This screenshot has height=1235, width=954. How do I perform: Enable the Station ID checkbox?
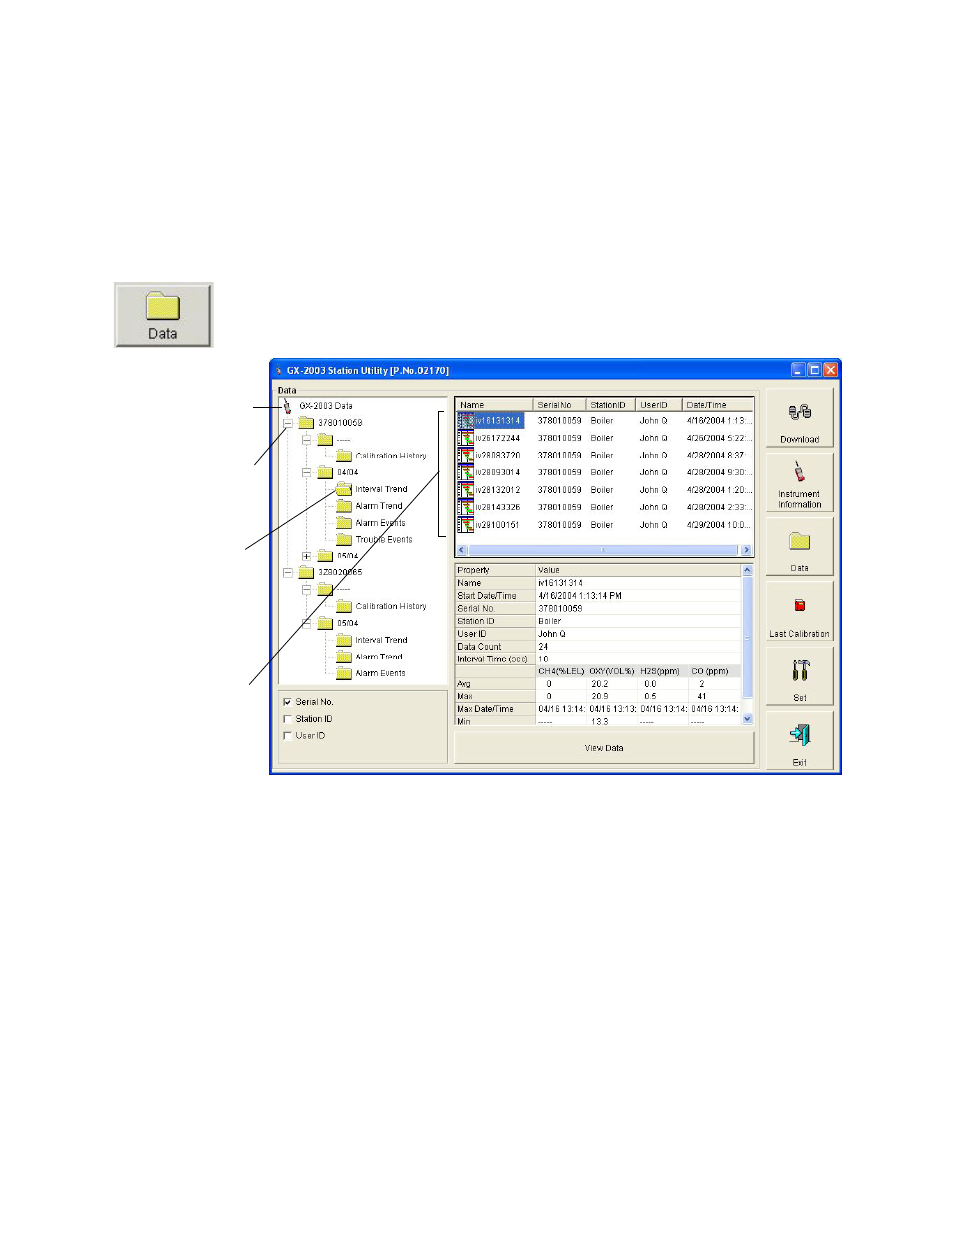[288, 719]
